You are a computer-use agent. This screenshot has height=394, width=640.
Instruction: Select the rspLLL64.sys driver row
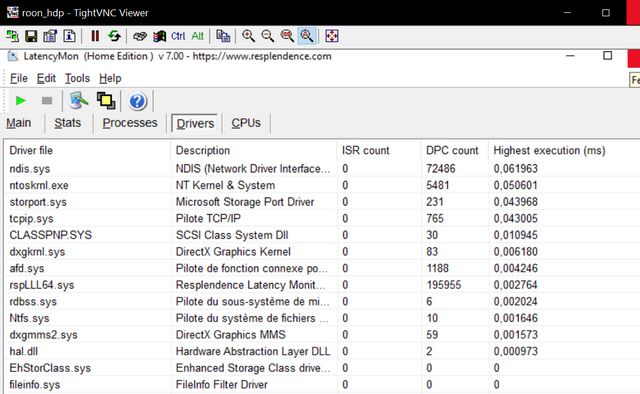(x=322, y=285)
